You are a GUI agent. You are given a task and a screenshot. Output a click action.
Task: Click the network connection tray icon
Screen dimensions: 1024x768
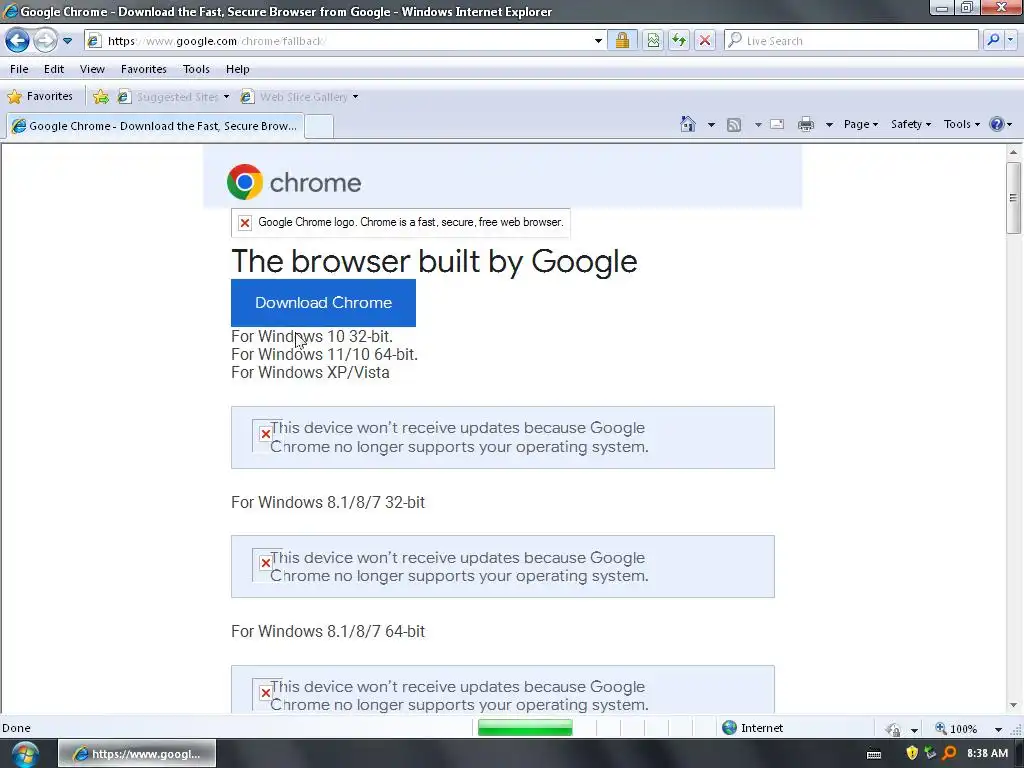(931, 754)
